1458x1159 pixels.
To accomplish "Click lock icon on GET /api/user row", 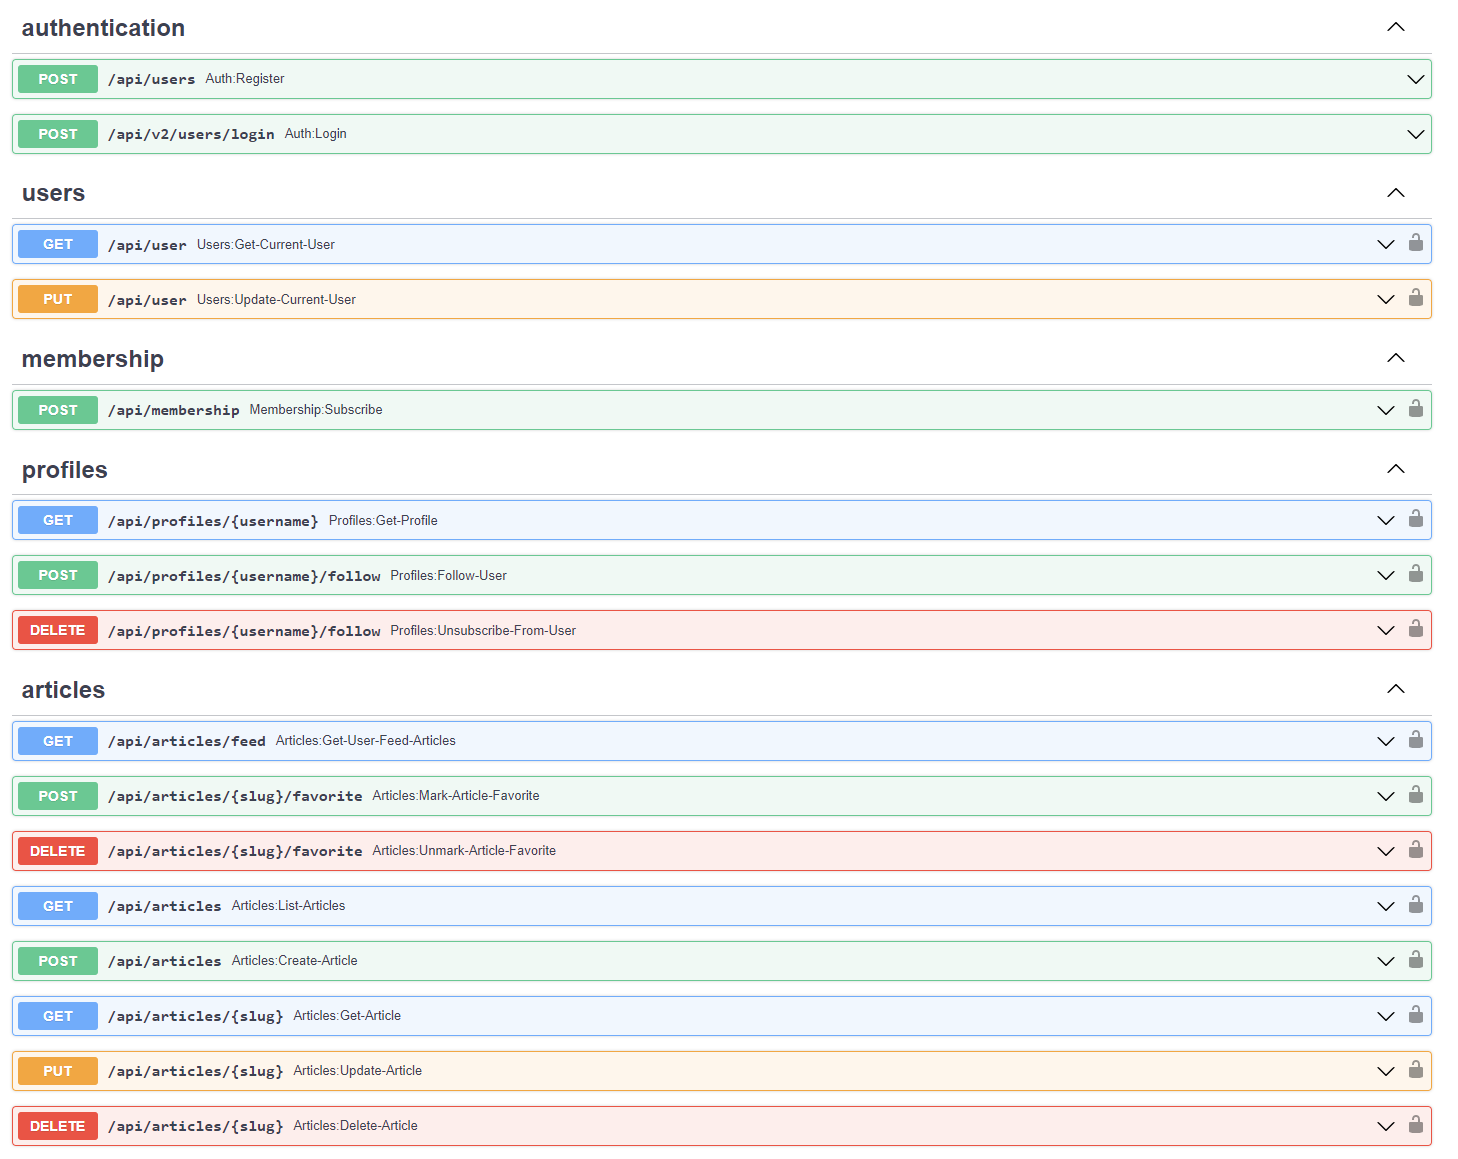I will coord(1416,243).
